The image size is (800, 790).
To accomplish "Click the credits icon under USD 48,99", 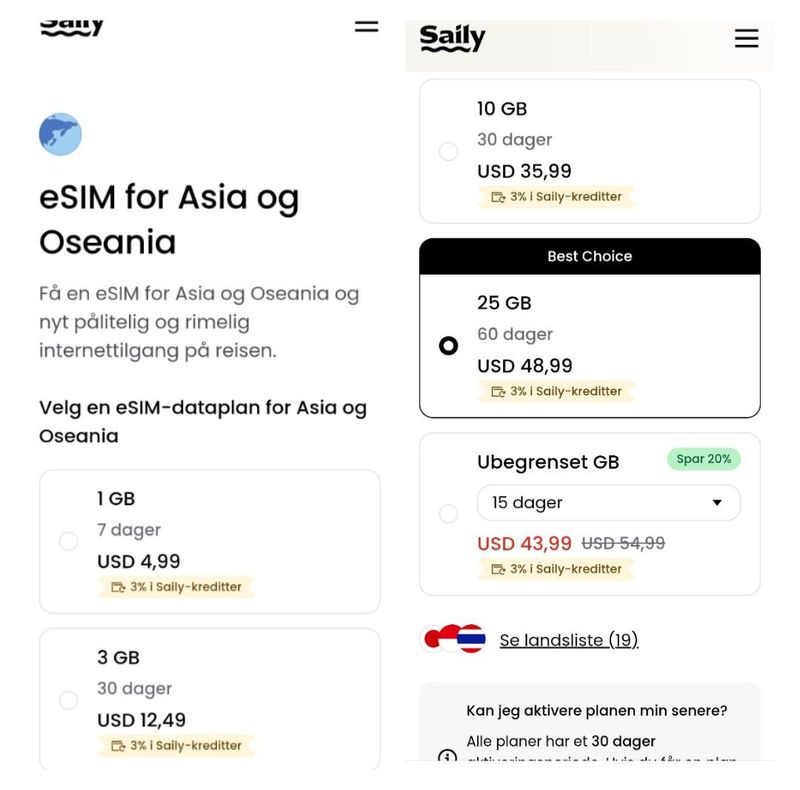I will coord(498,391).
